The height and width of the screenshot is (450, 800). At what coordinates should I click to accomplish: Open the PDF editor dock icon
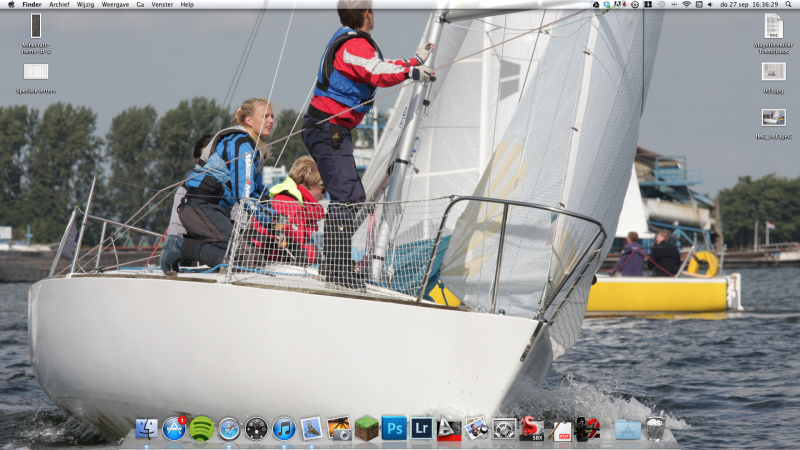559,429
